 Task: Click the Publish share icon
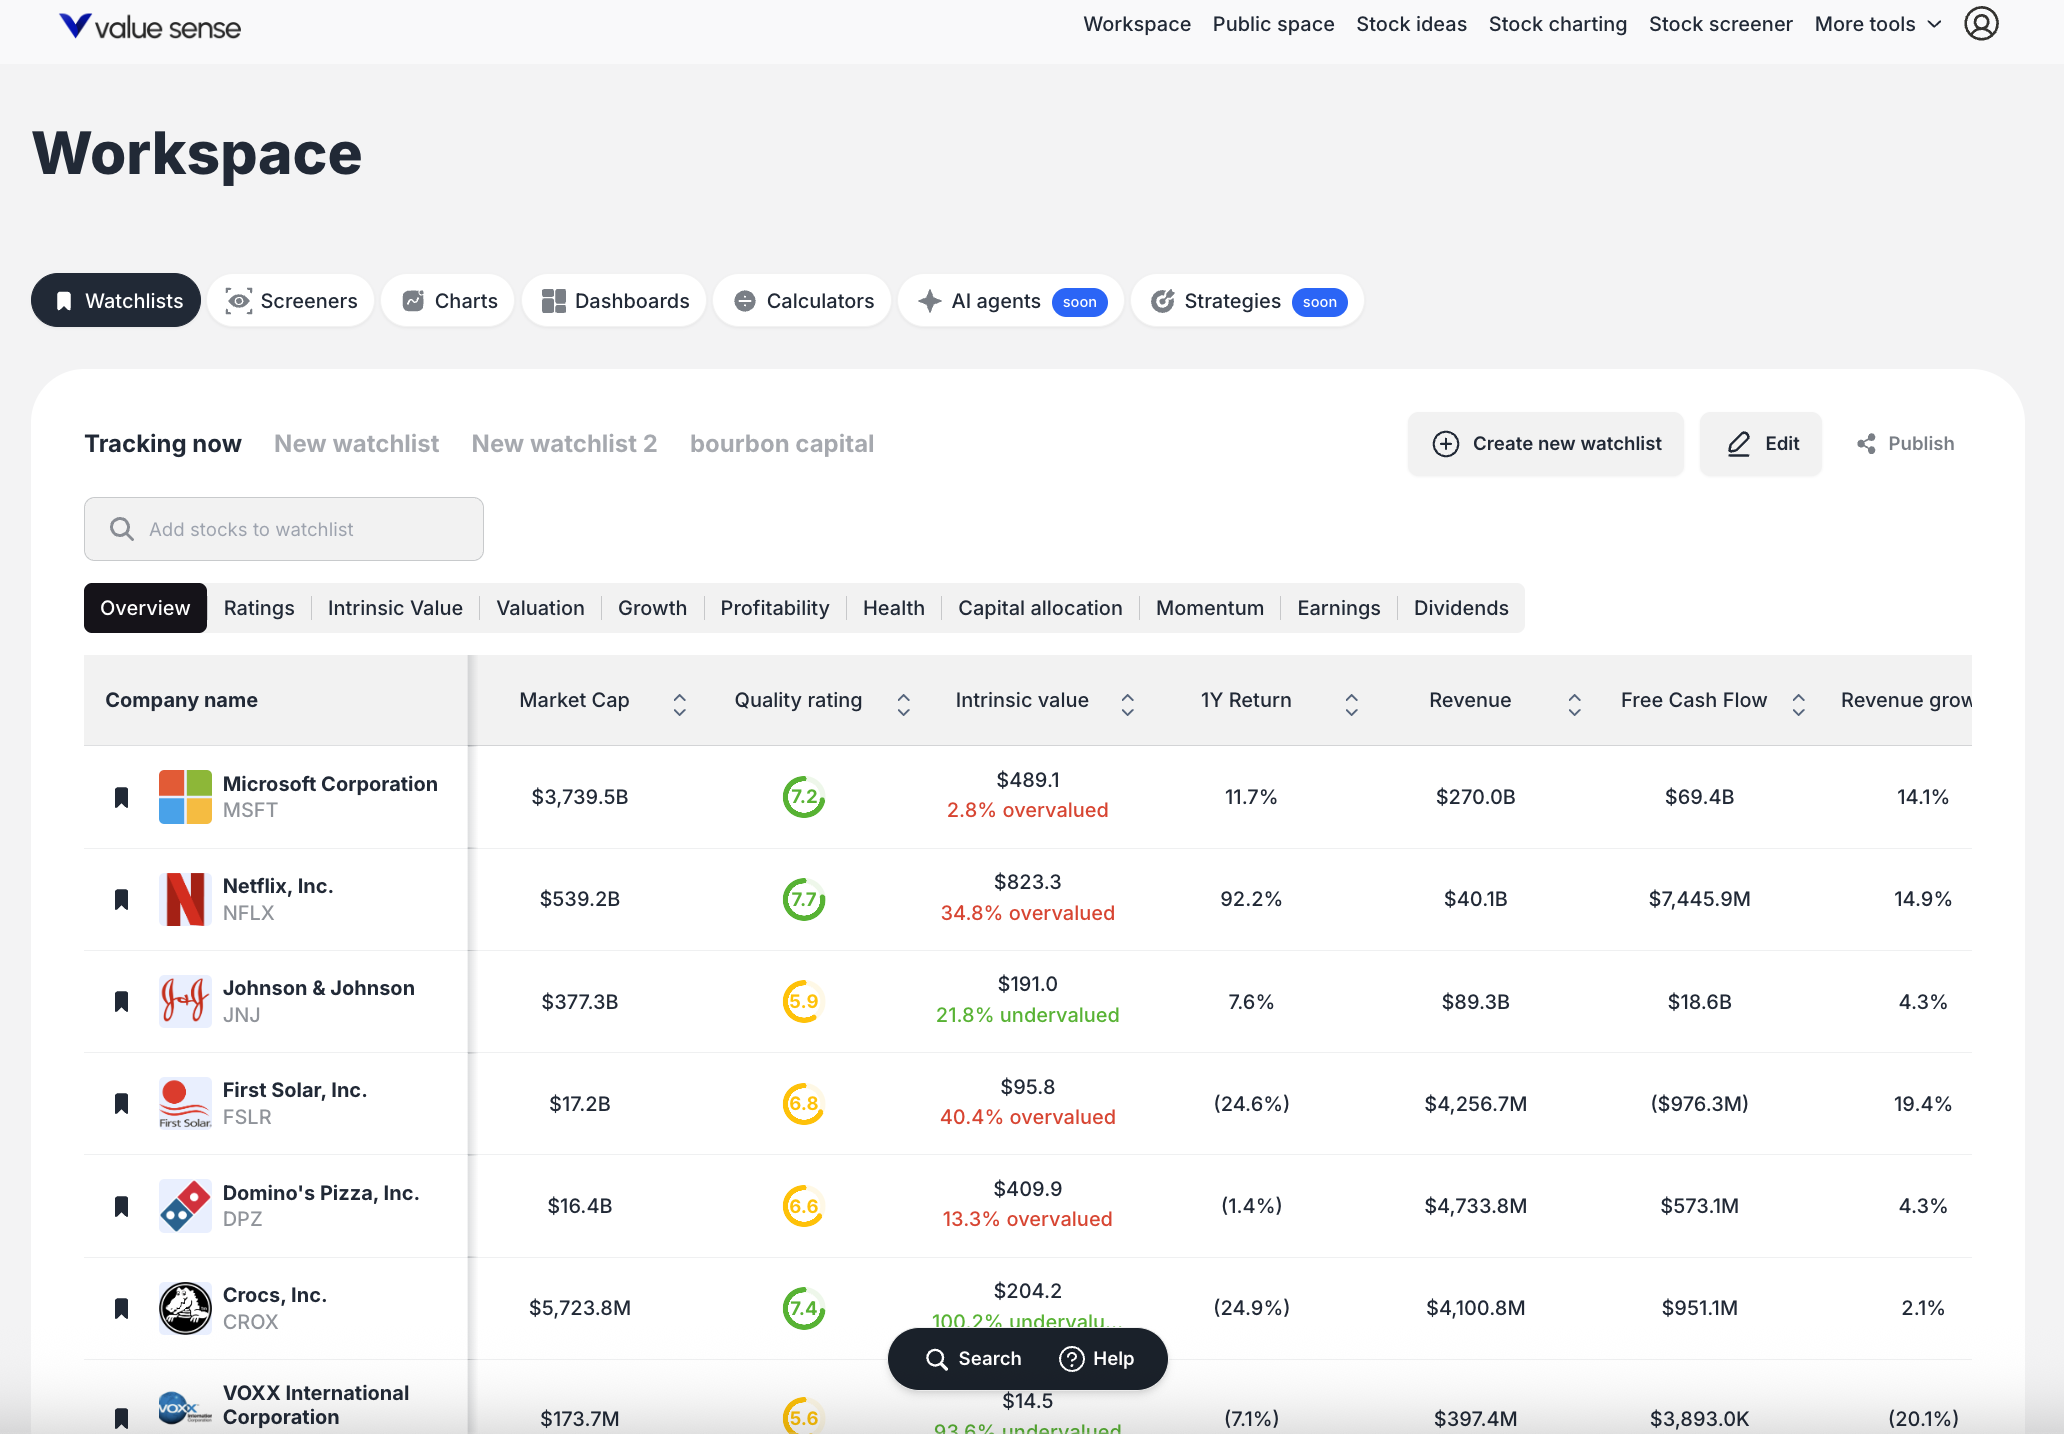point(1866,444)
